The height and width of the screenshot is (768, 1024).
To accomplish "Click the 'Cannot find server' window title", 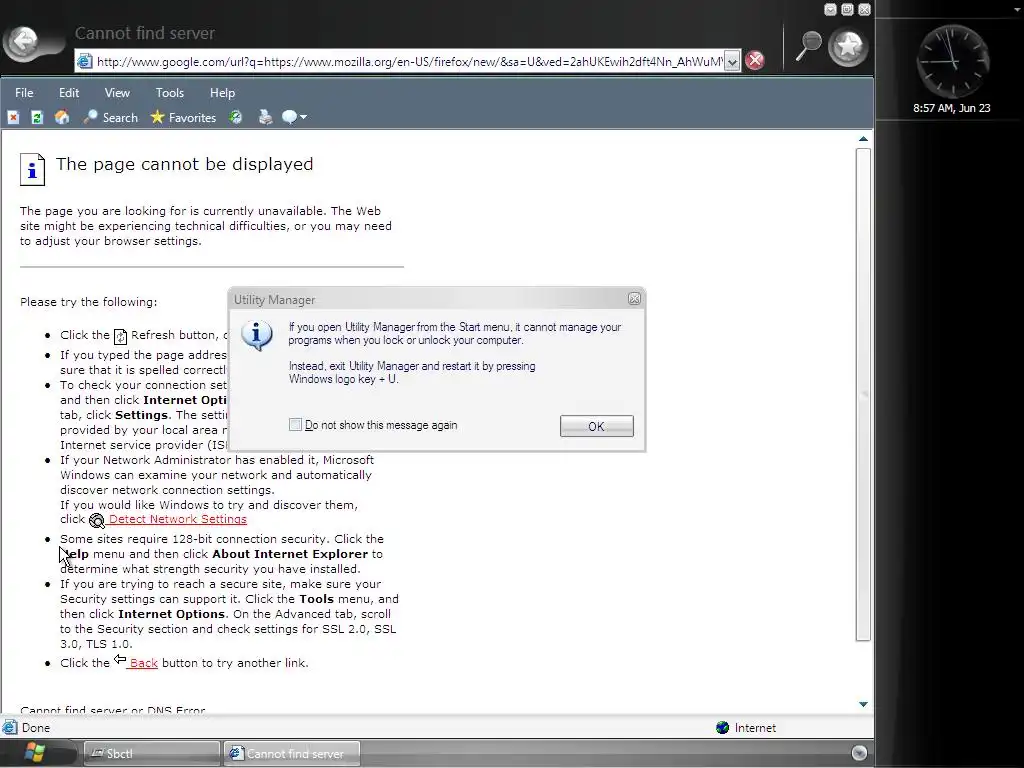I will click(144, 33).
